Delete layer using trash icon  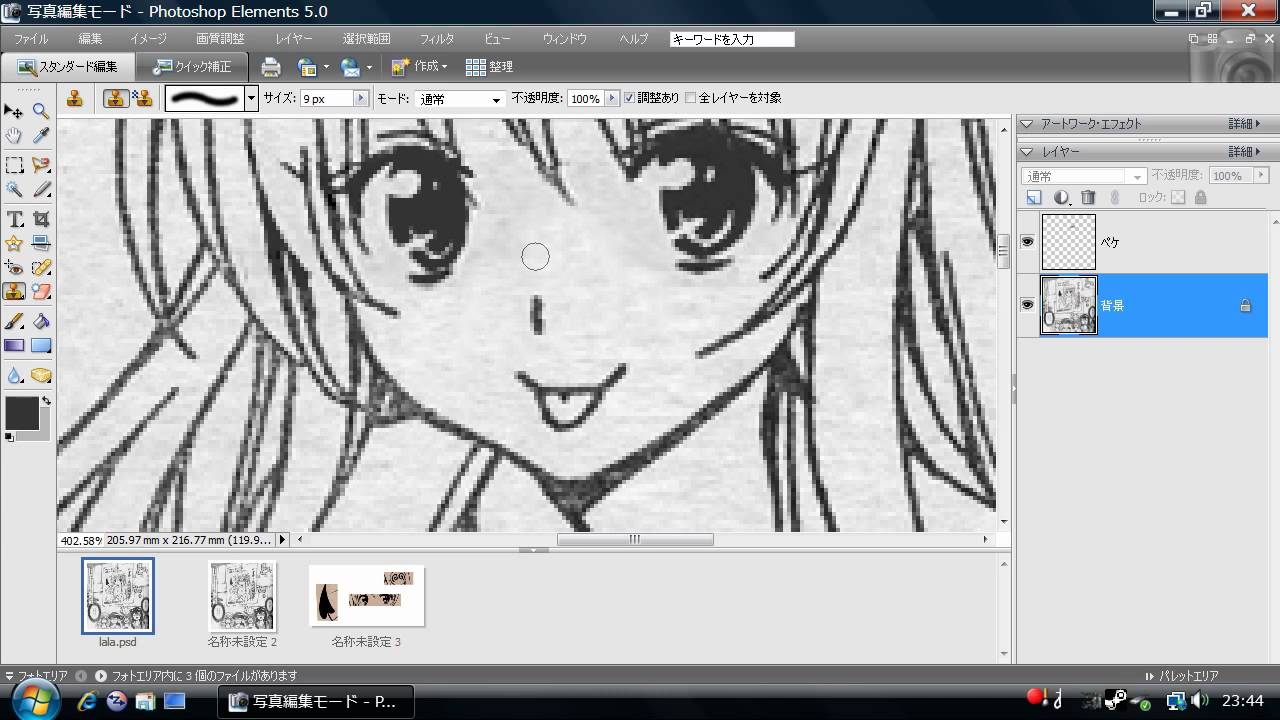[x=1088, y=198]
